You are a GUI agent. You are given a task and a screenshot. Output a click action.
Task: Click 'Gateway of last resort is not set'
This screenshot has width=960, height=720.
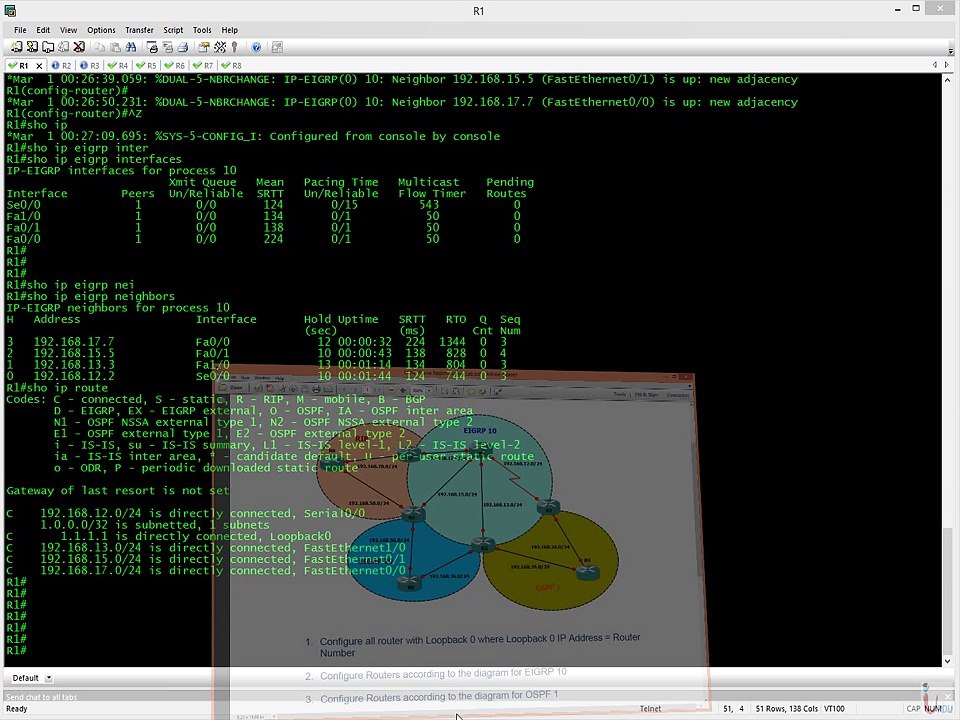pos(118,490)
